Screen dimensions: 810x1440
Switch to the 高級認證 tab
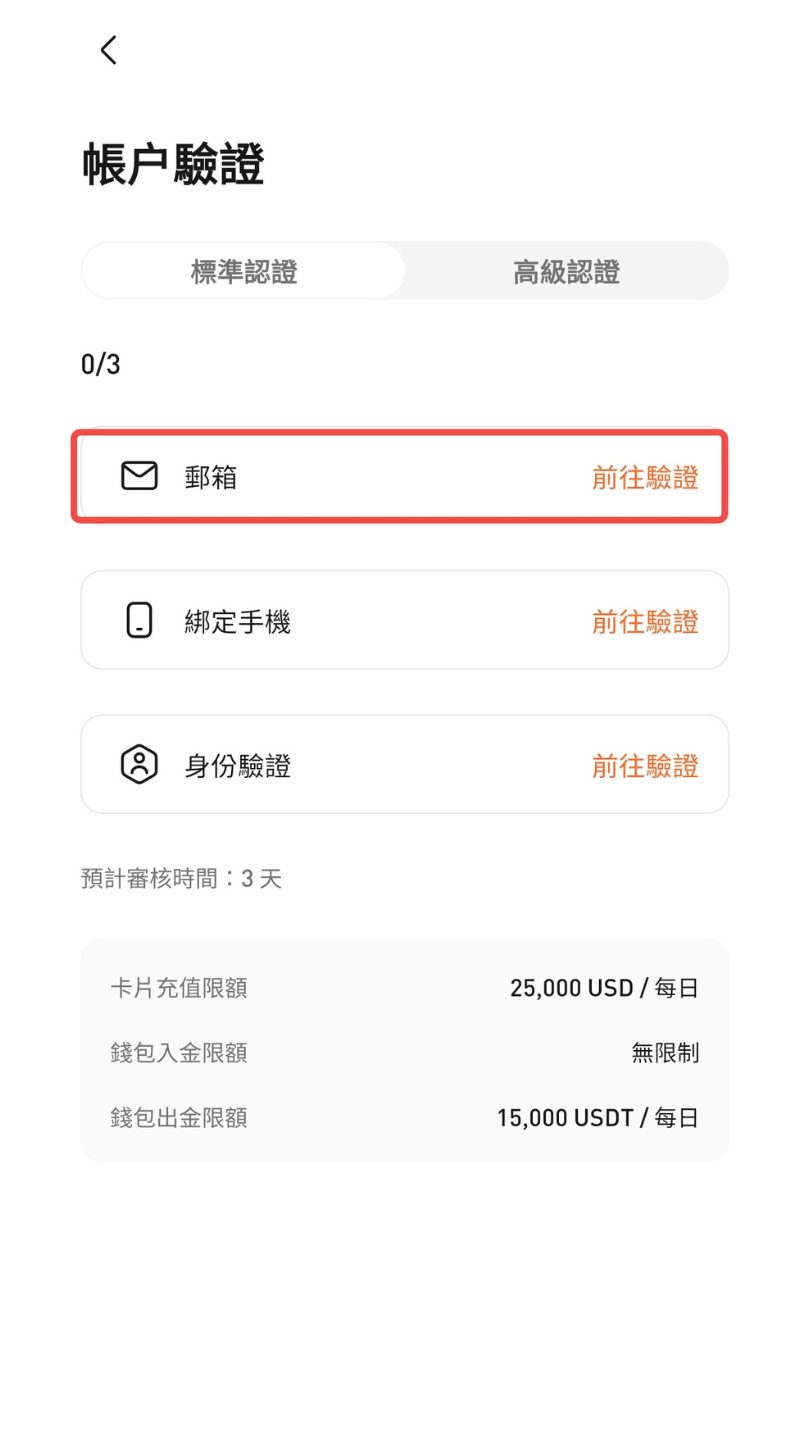[566, 271]
